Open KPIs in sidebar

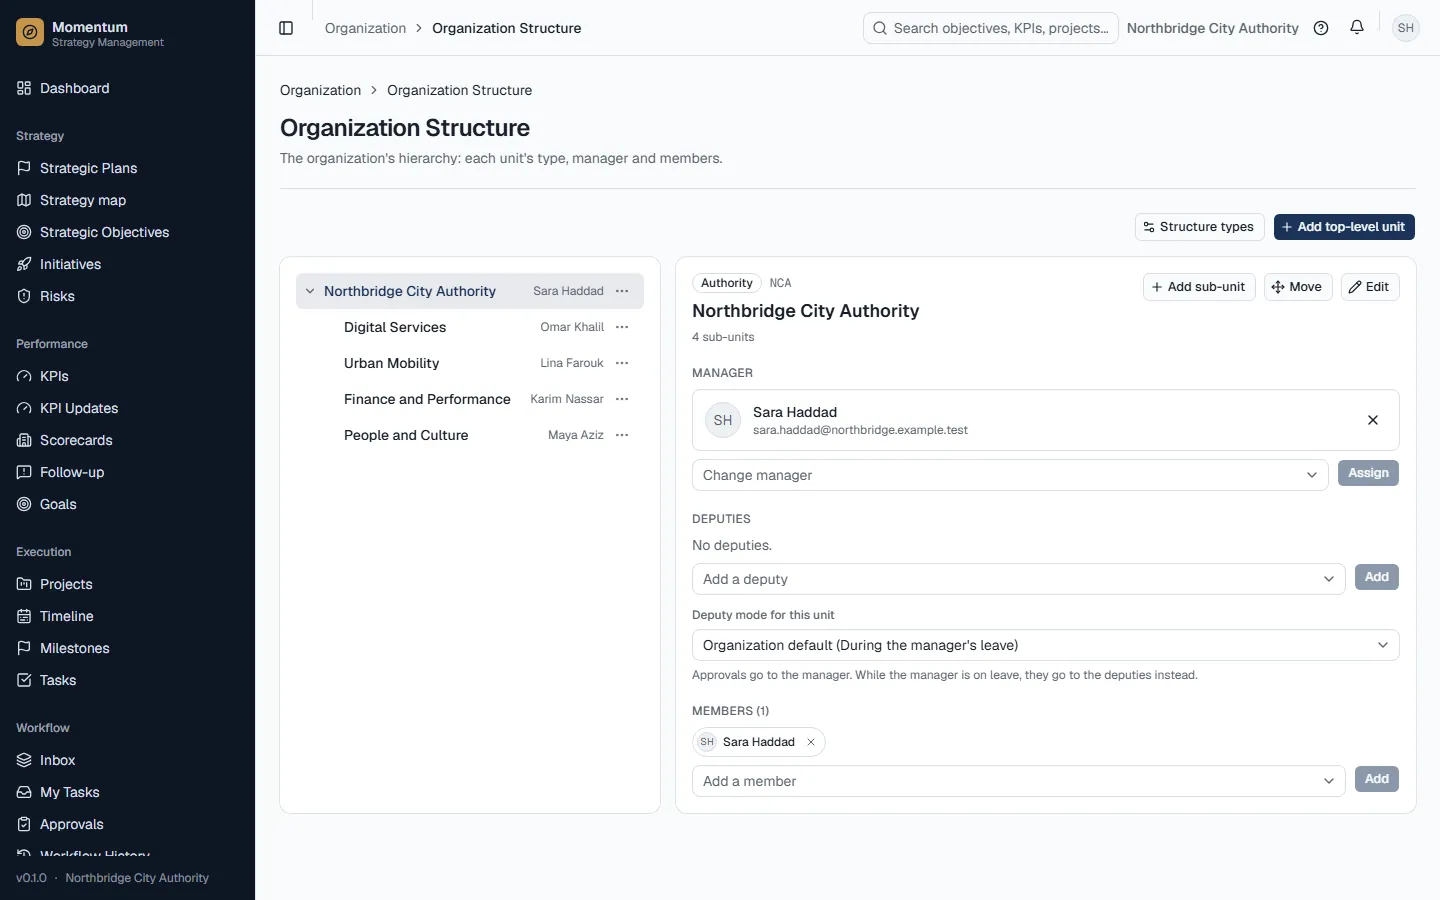coord(127,376)
